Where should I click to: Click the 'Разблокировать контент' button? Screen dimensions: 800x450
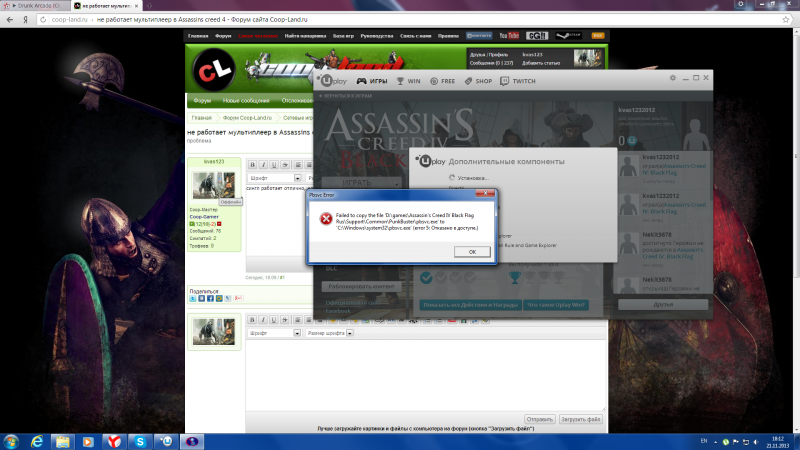(361, 287)
